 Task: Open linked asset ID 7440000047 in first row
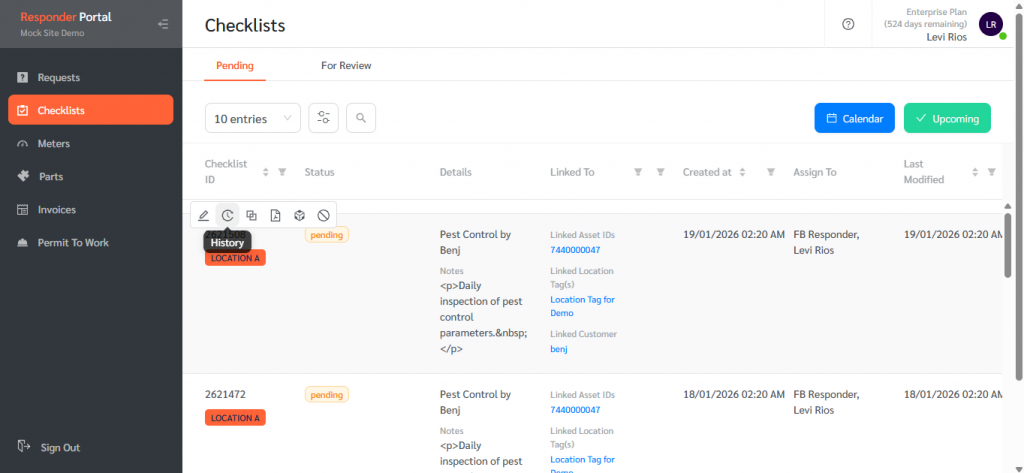pos(575,250)
